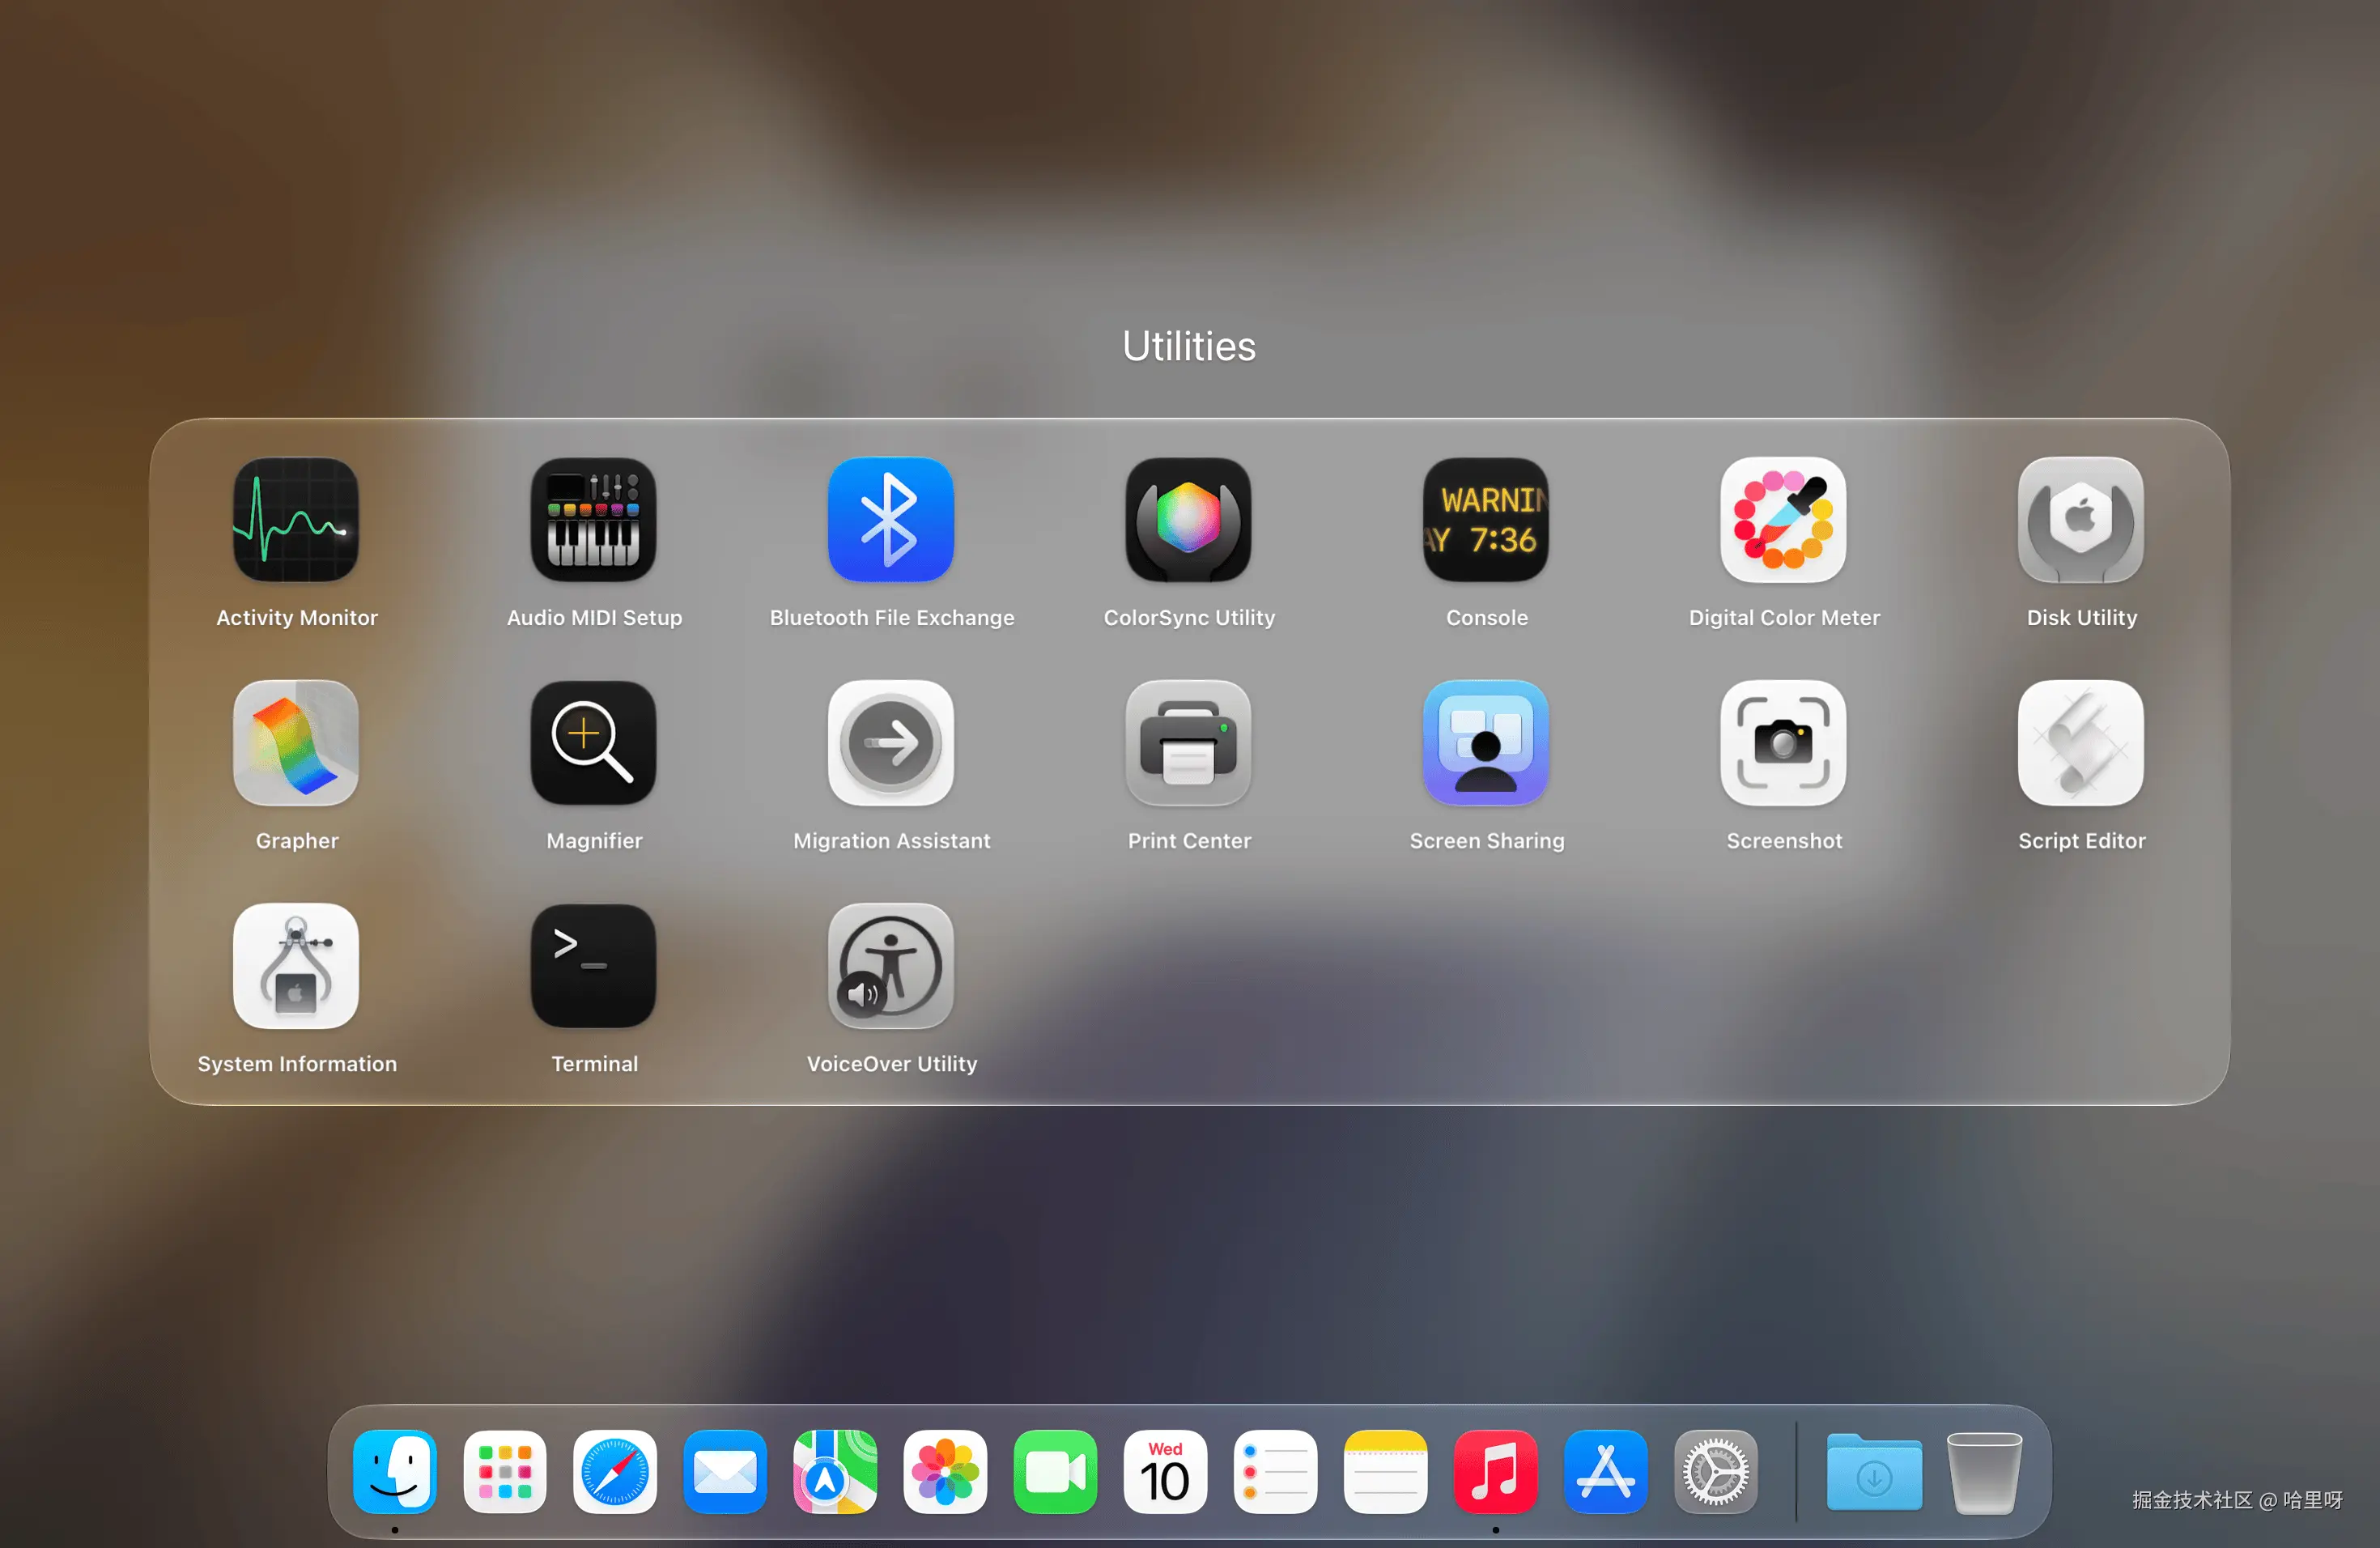The height and width of the screenshot is (1548, 2380).
Task: Click the Digital Color Meter label
Action: tap(1784, 617)
